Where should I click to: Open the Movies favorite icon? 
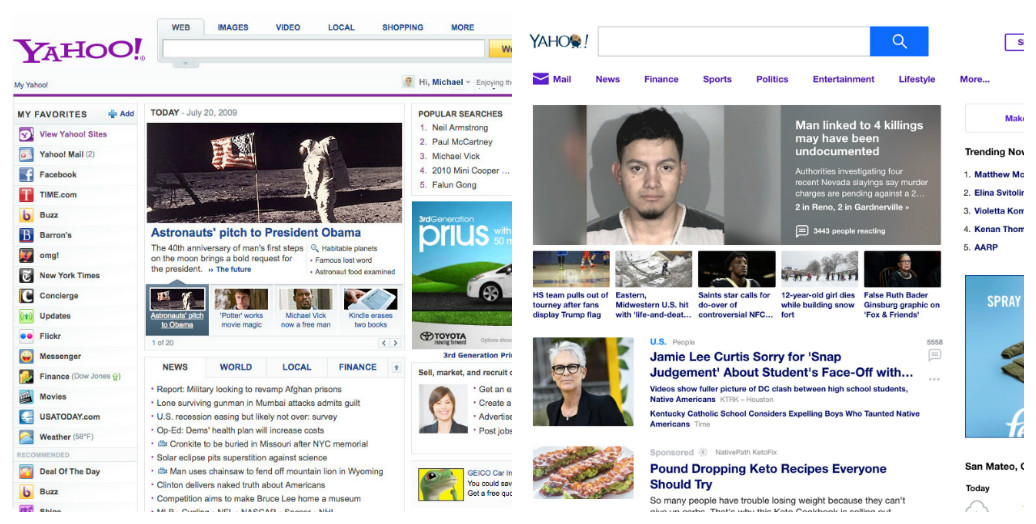(x=26, y=397)
